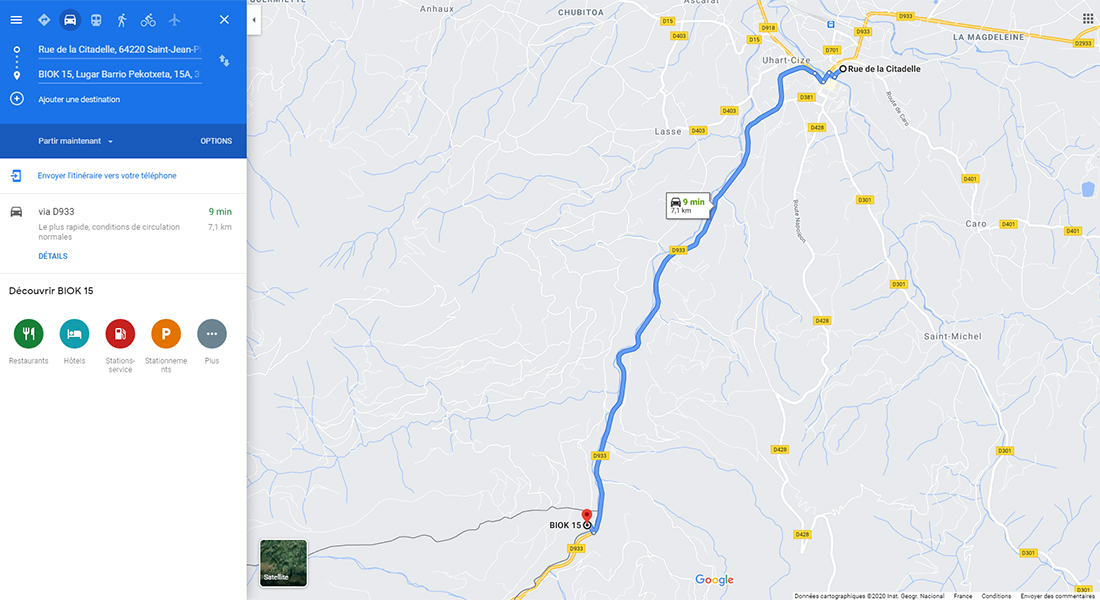Switch to Satellite view
The image size is (1100, 600).
[x=283, y=563]
